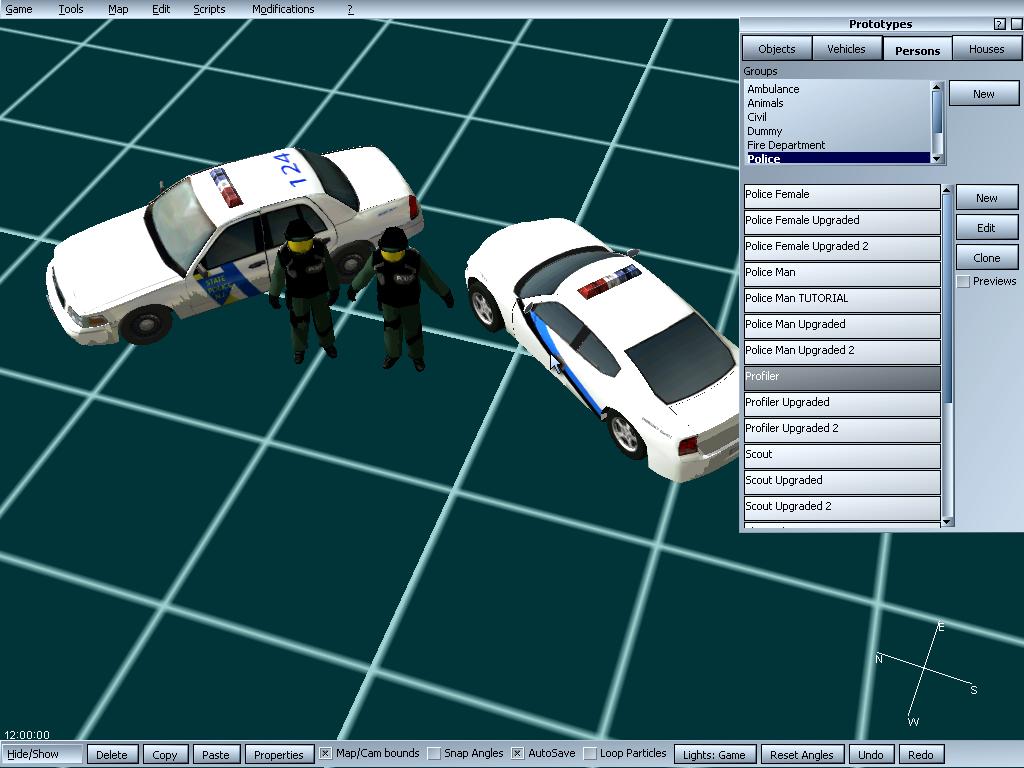Open the Scripts menu

(209, 9)
